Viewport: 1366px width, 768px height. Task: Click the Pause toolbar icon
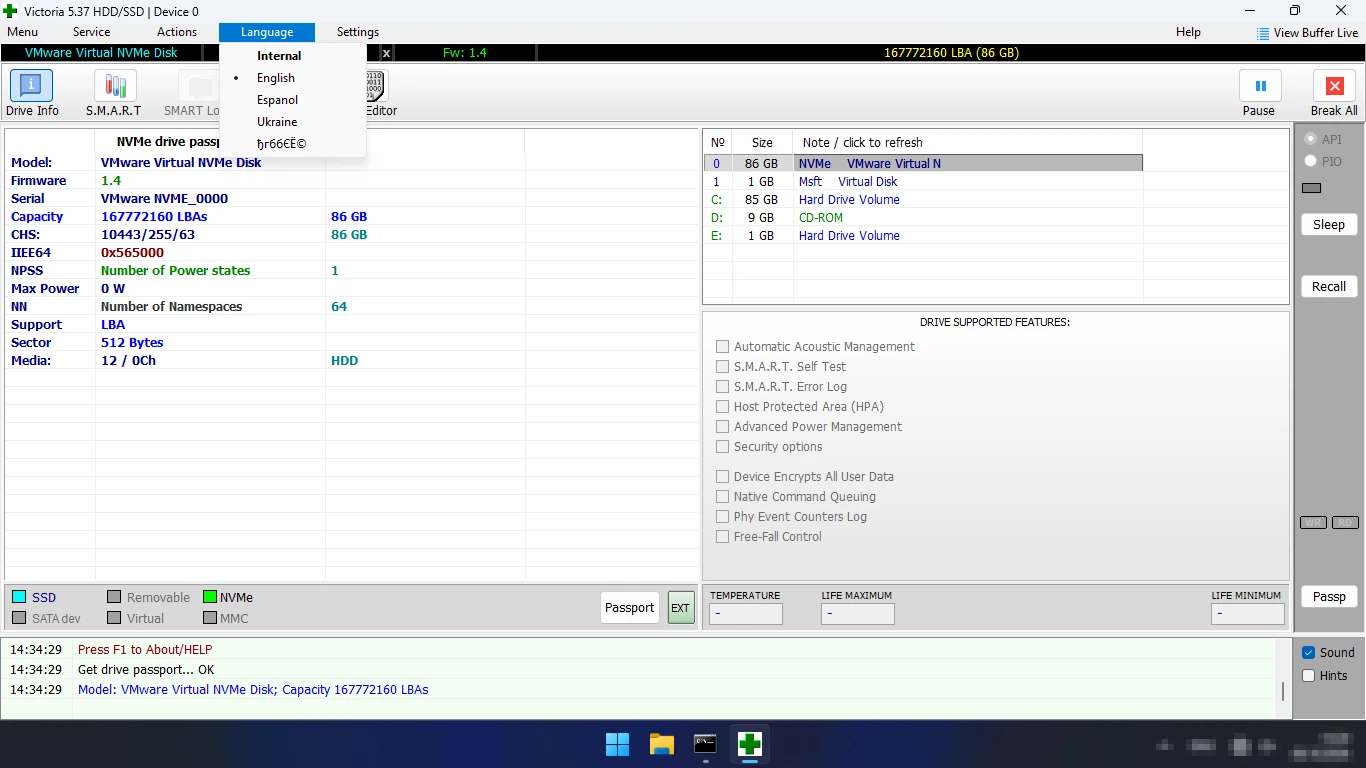(x=1260, y=86)
